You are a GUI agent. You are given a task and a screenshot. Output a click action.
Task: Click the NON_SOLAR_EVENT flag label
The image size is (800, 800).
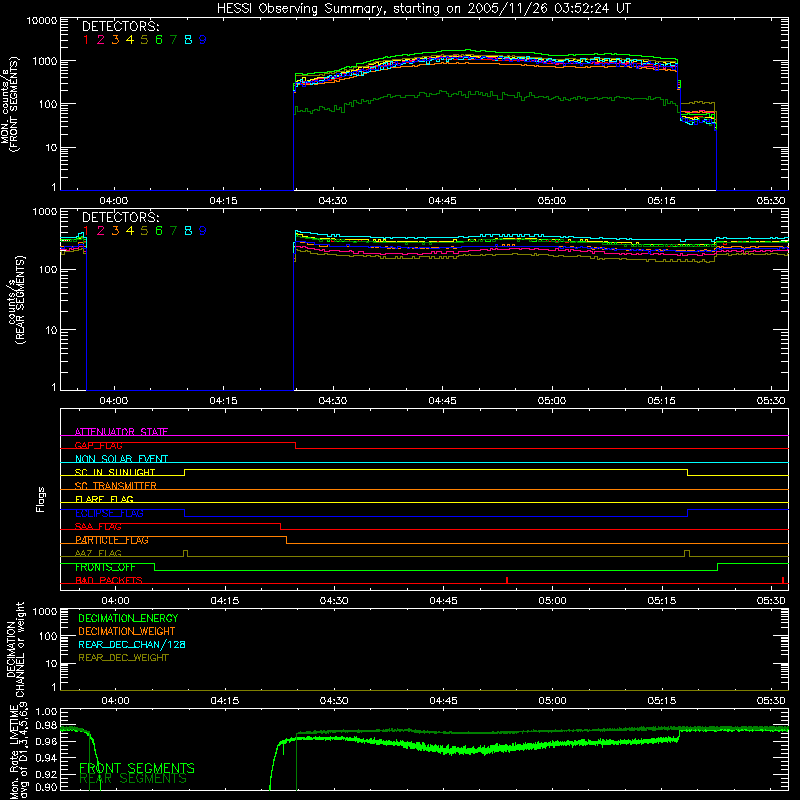coord(121,459)
